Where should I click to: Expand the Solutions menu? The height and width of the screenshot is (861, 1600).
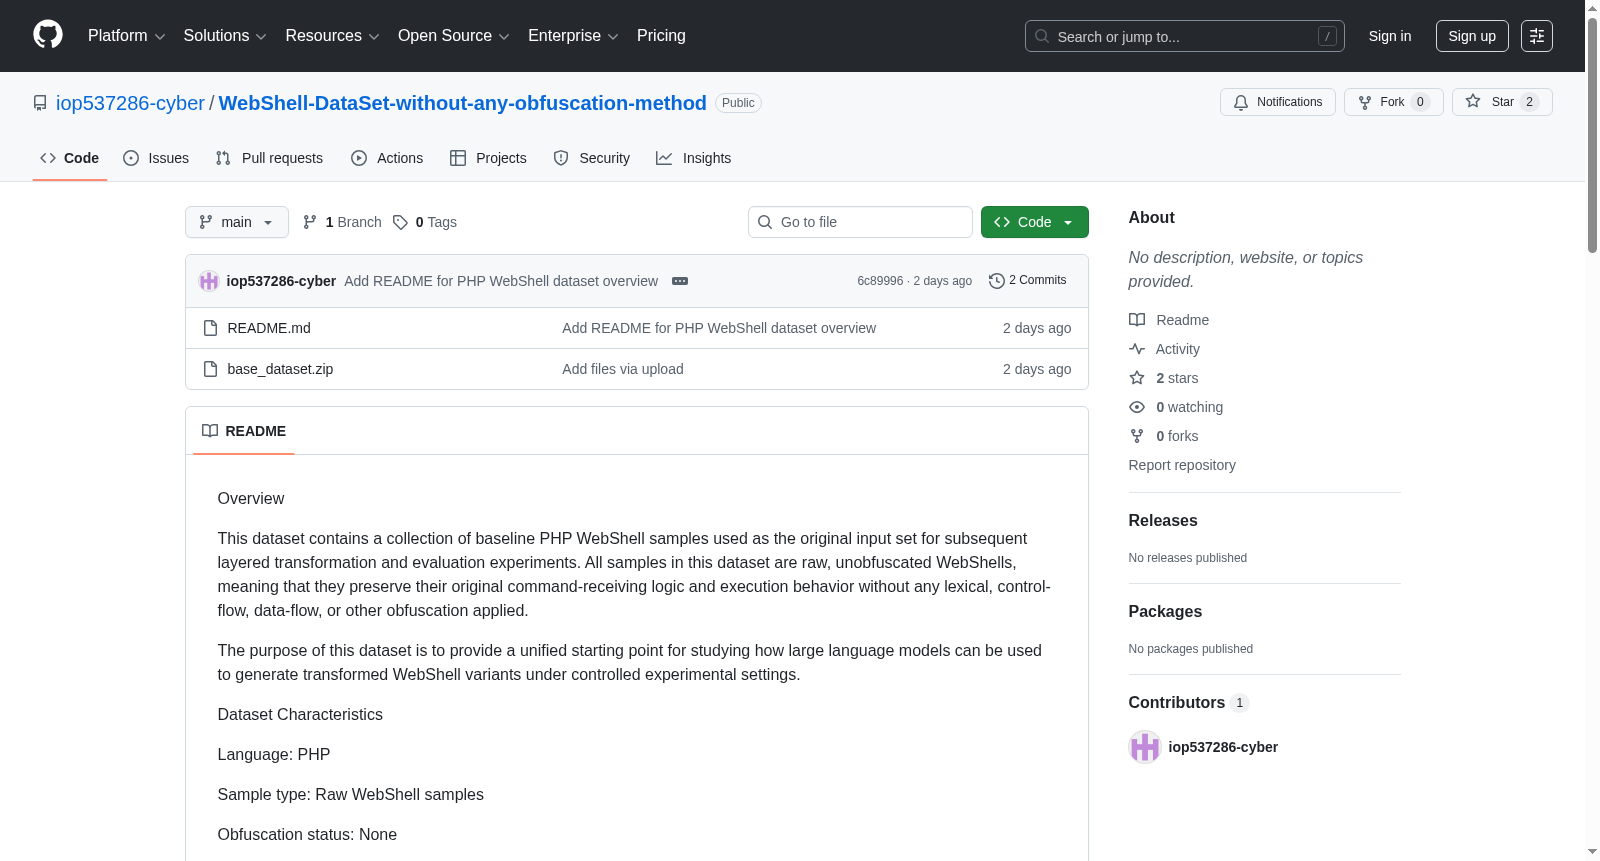(x=225, y=36)
